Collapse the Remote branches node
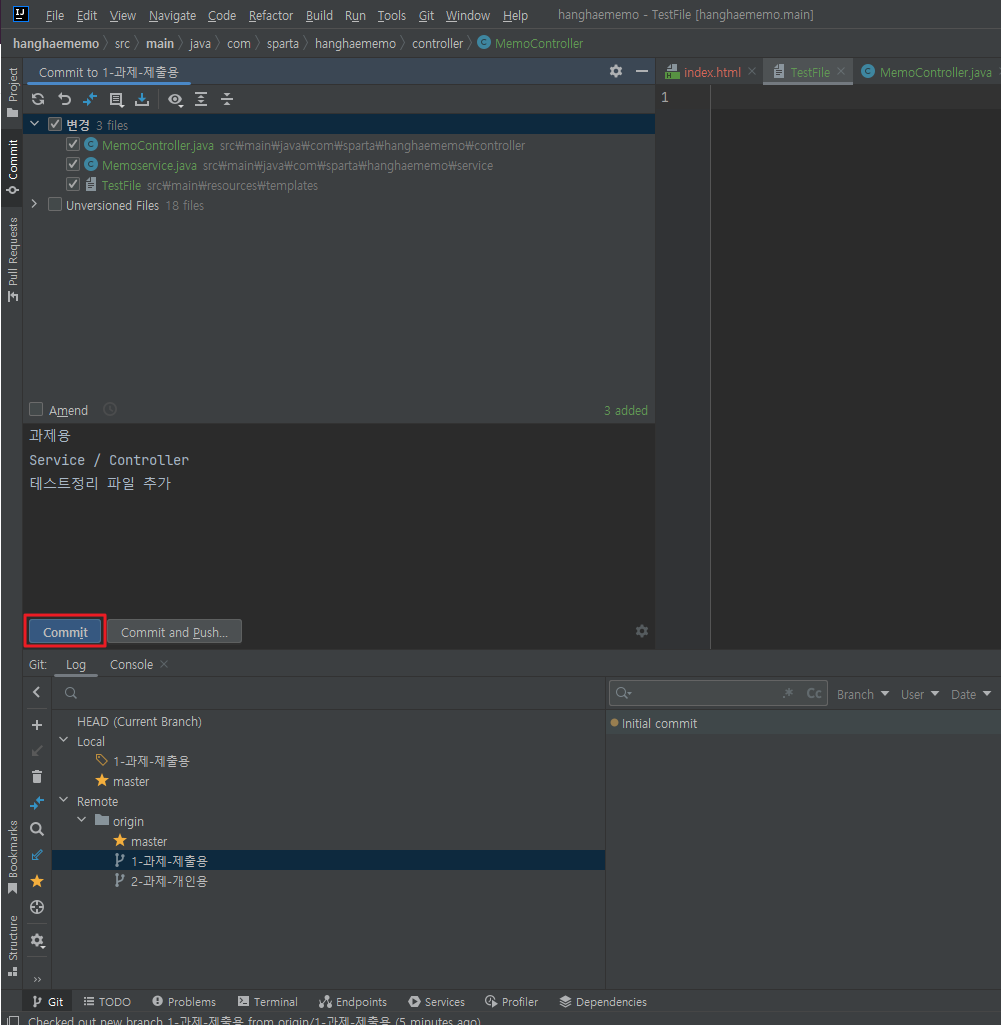Viewport: 1001px width, 1025px height. click(63, 800)
